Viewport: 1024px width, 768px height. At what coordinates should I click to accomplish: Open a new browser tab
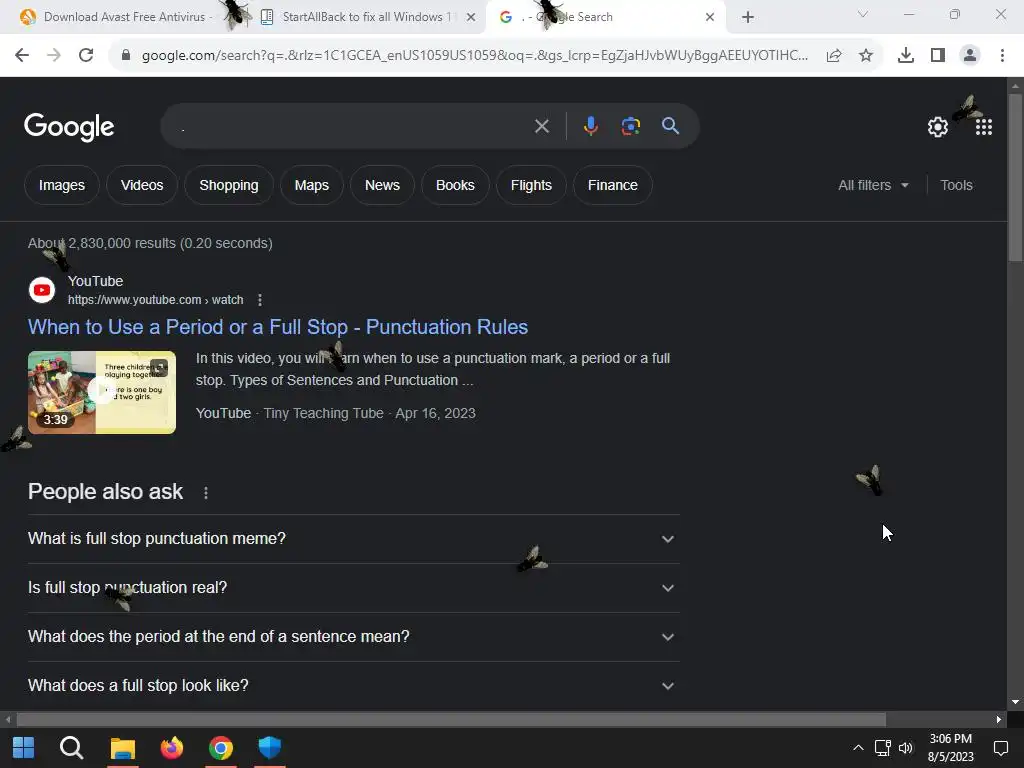click(x=748, y=17)
